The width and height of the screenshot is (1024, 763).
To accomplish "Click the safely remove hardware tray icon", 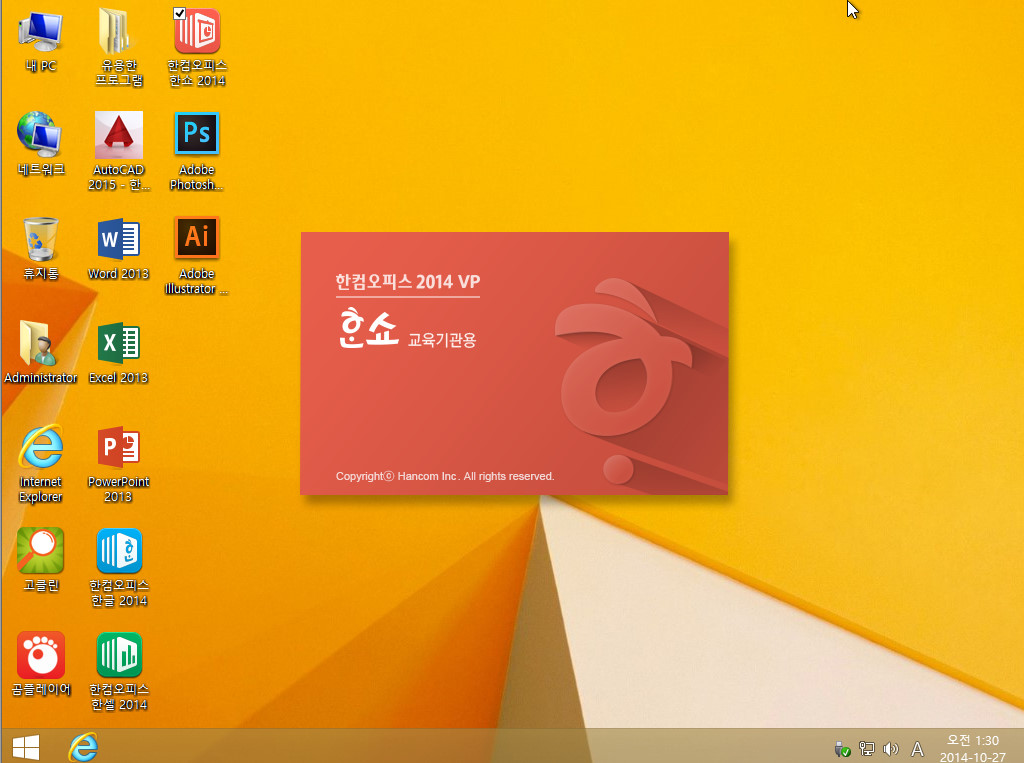I will pyautogui.click(x=842, y=749).
